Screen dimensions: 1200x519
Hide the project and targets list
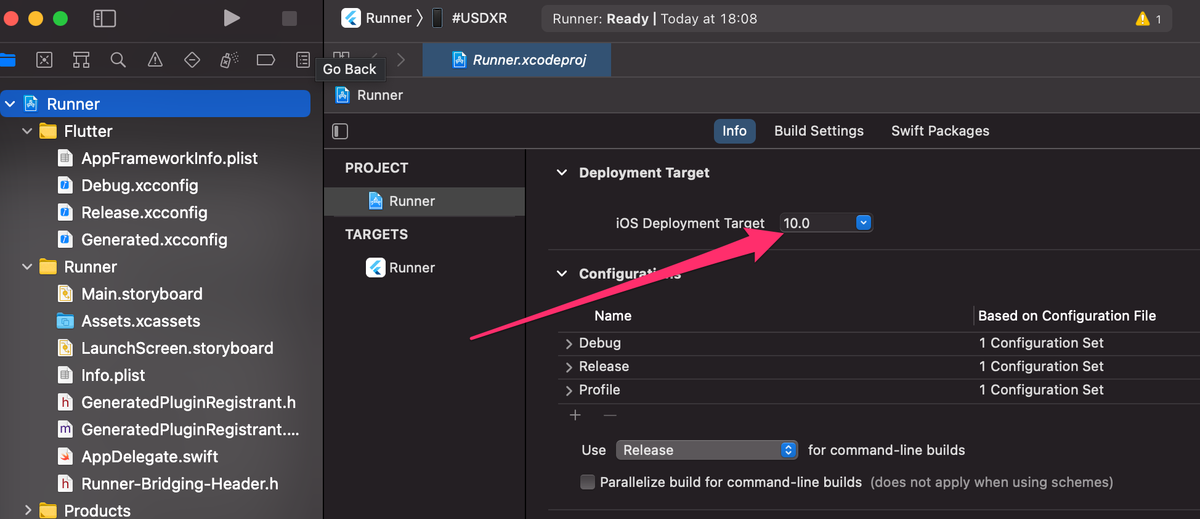point(340,131)
